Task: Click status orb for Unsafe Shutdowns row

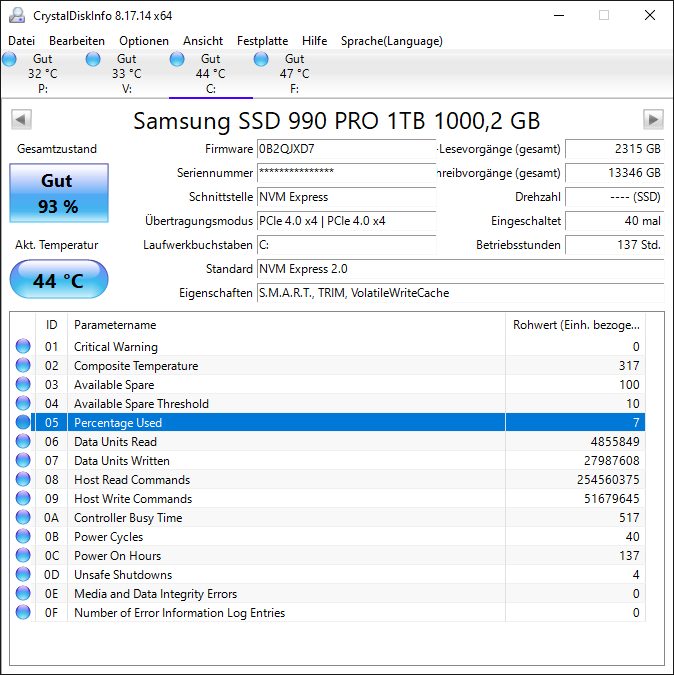Action: (x=23, y=574)
